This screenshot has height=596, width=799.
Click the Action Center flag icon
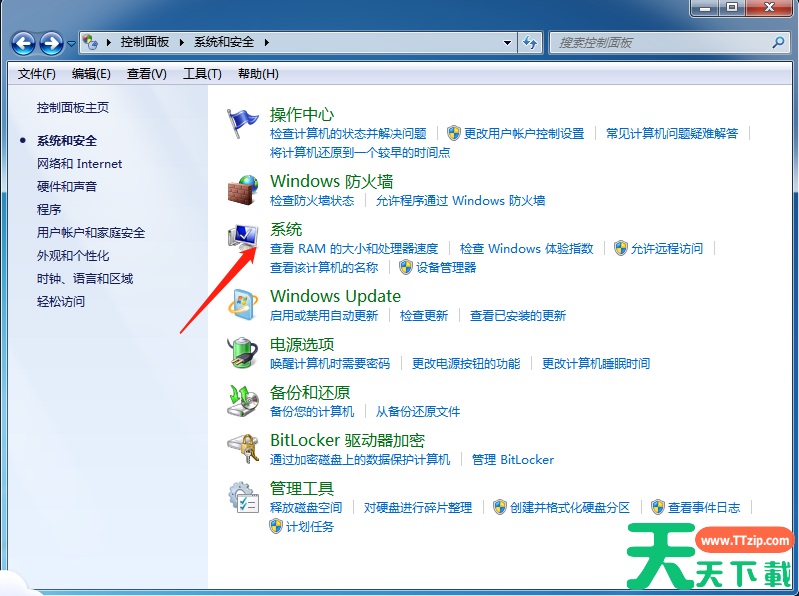(243, 124)
